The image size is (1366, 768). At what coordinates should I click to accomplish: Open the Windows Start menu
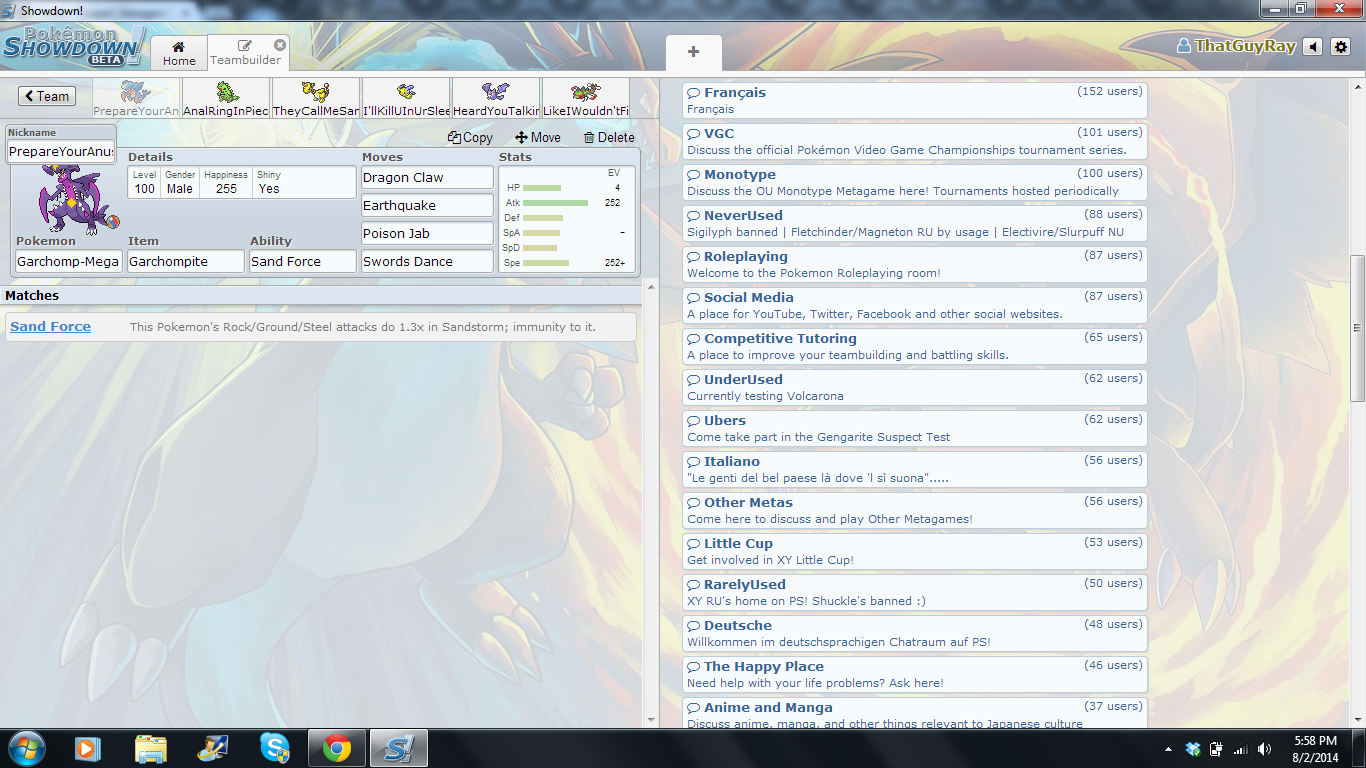26,748
